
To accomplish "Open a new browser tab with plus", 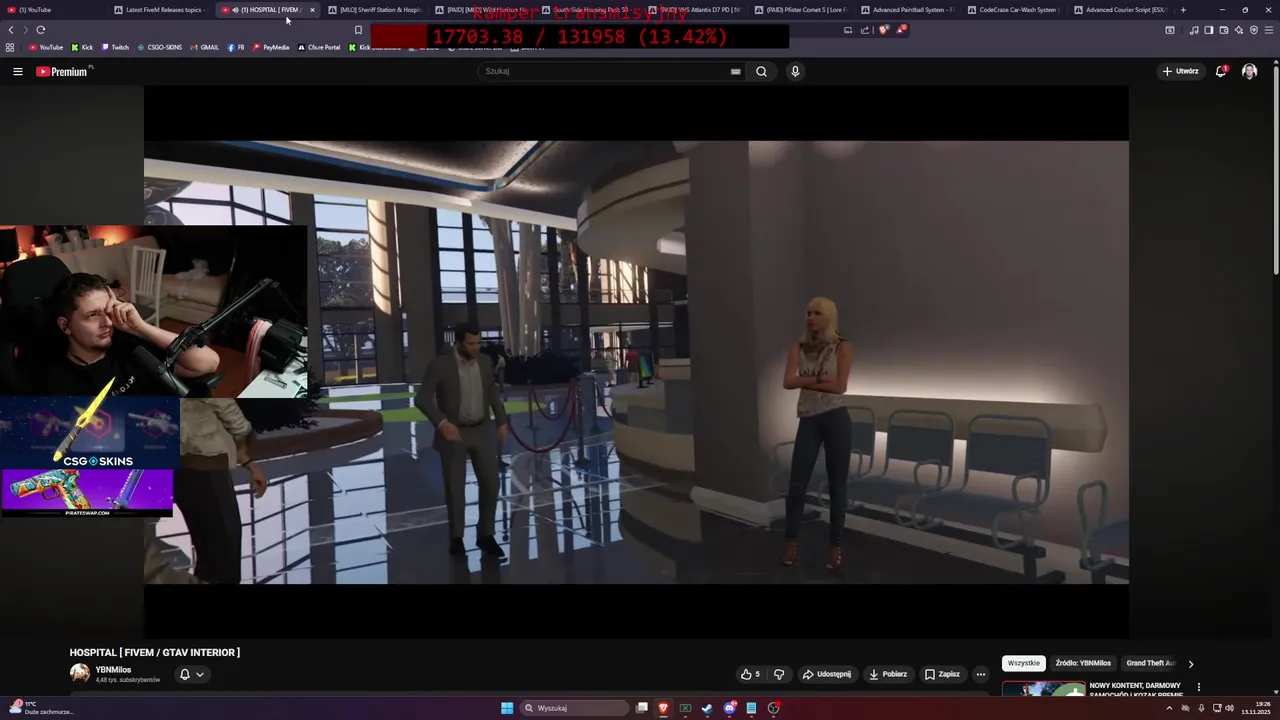I will pyautogui.click(x=1183, y=10).
